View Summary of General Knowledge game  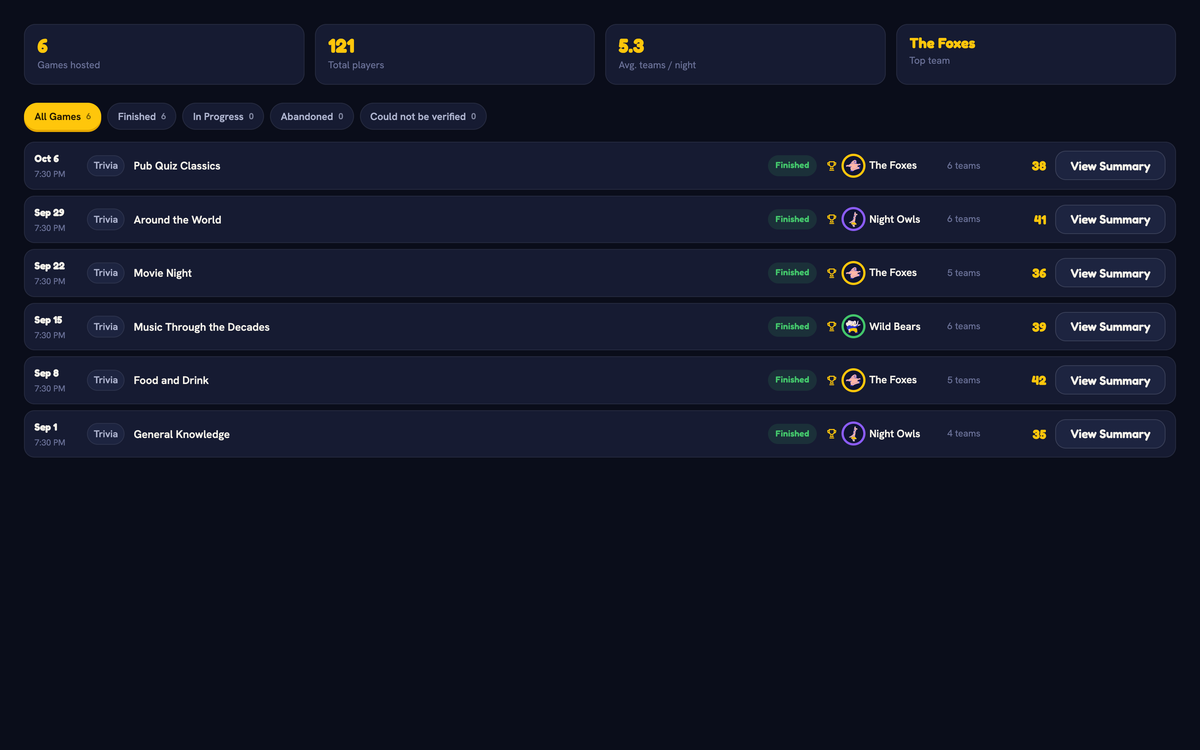[1110, 434]
